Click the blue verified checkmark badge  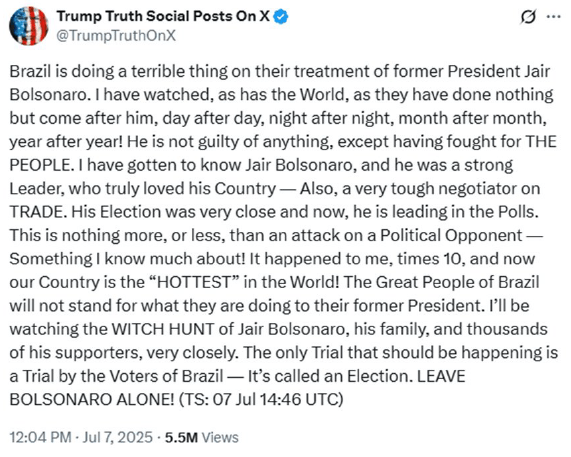280,16
